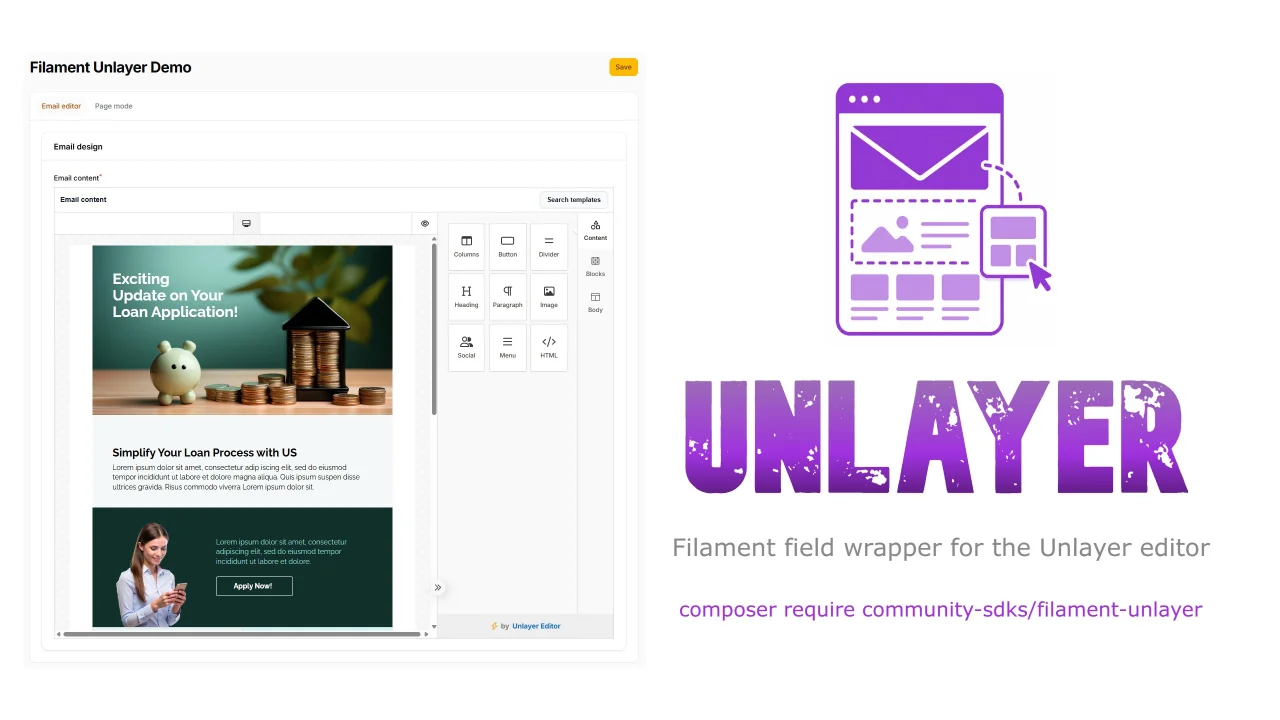Click 'Simplify Your Loan Process with US' heading
The image size is (1280, 720).
204,453
